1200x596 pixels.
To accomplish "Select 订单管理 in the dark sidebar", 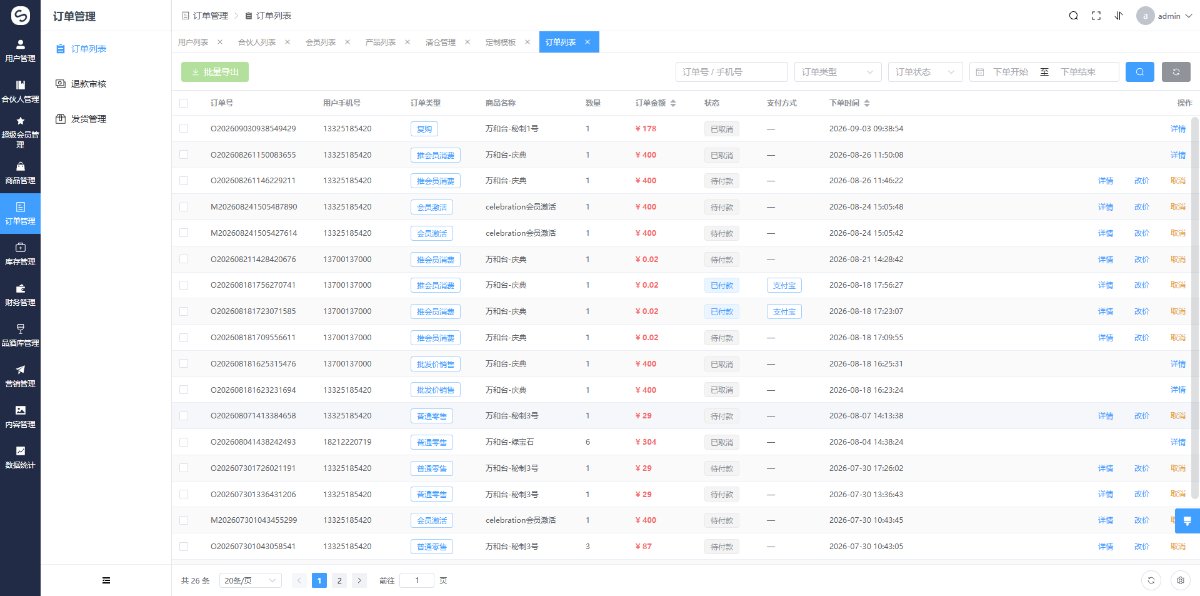I will tap(20, 213).
